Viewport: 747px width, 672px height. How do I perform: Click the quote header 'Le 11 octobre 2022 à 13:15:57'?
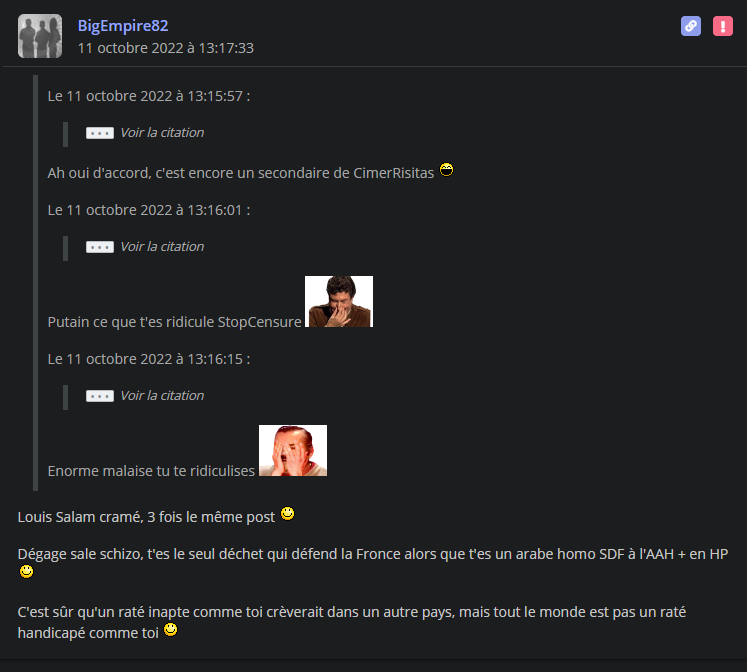click(149, 96)
